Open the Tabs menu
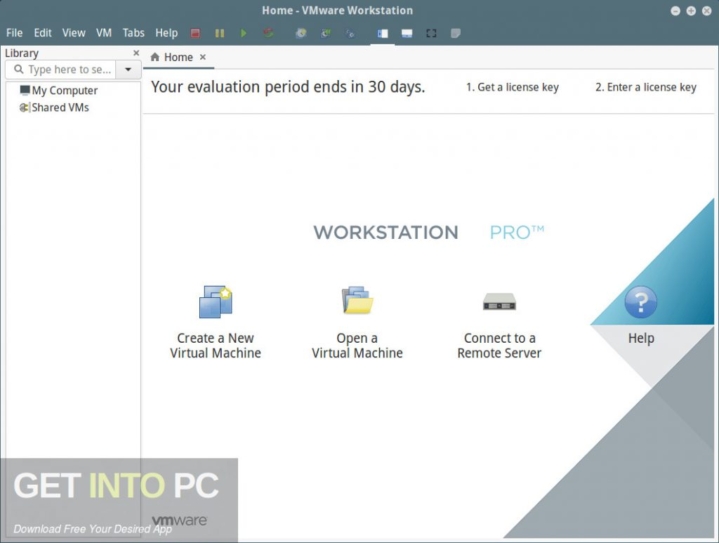The width and height of the screenshot is (719, 543). (133, 33)
